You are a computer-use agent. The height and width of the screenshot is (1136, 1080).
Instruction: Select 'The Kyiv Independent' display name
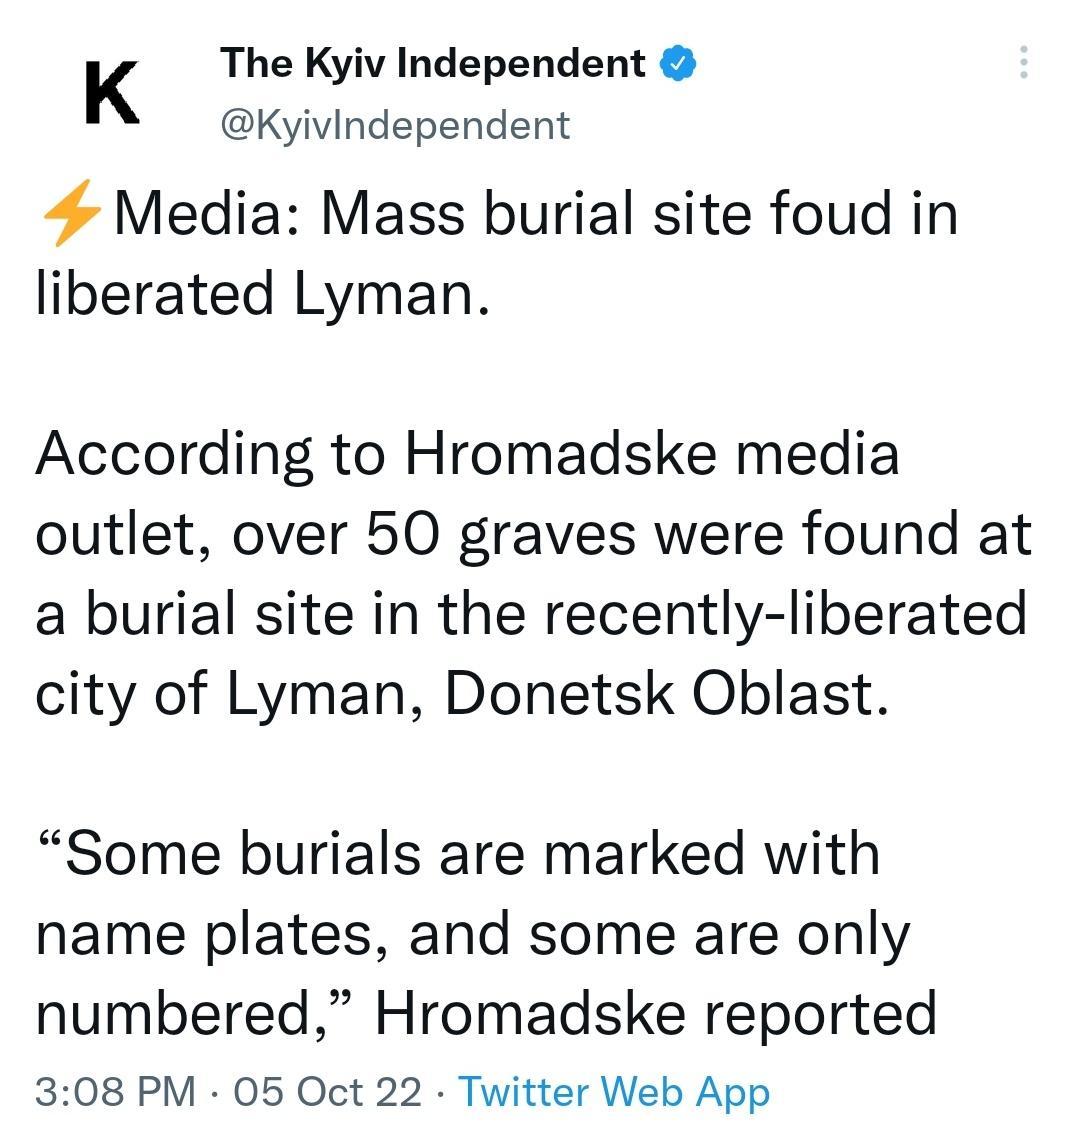(x=432, y=62)
